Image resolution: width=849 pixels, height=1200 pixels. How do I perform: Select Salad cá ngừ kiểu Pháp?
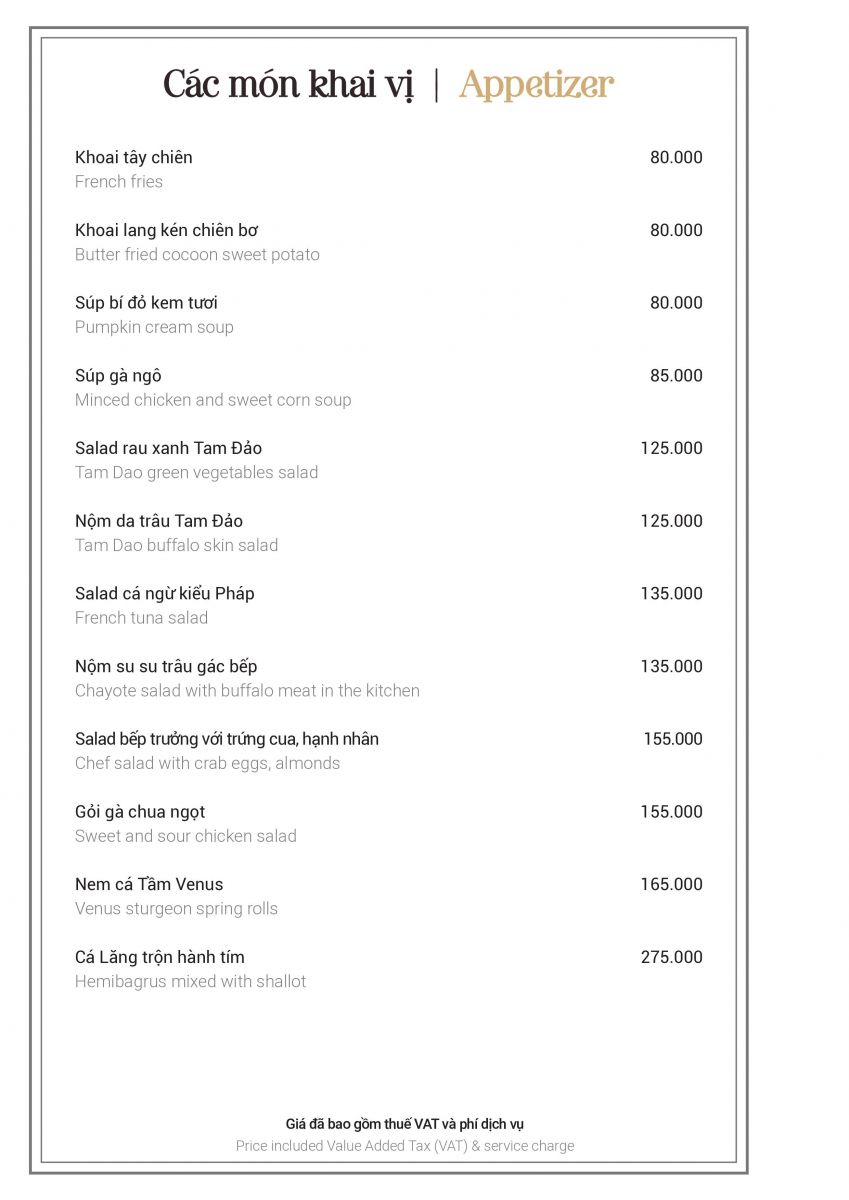point(165,594)
